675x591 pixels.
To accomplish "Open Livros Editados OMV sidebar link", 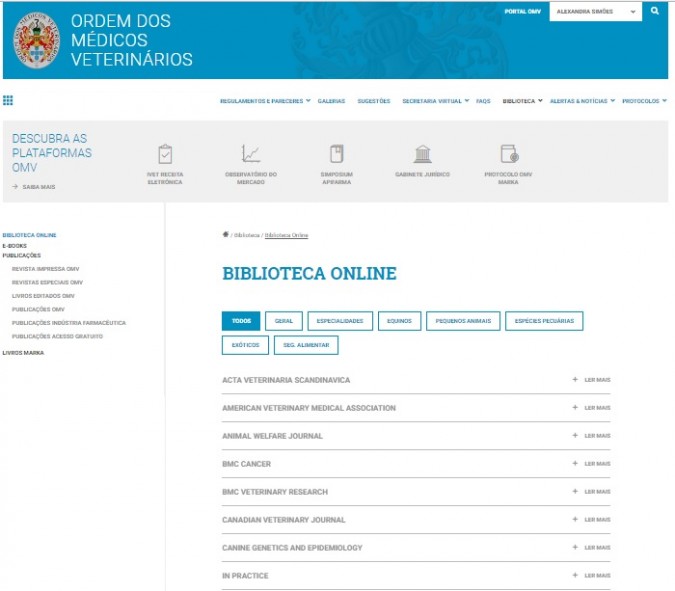I will pos(43,296).
